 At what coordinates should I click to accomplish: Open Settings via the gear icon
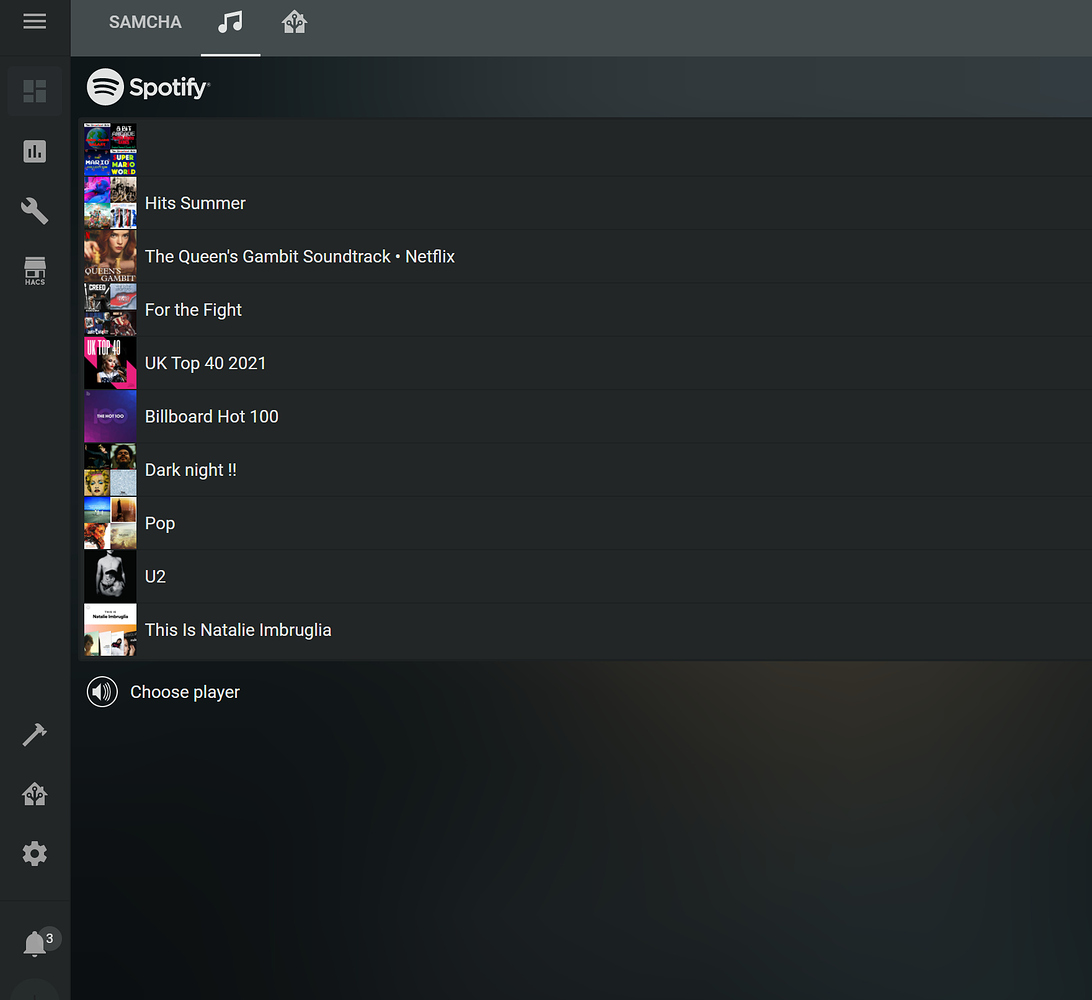click(35, 853)
